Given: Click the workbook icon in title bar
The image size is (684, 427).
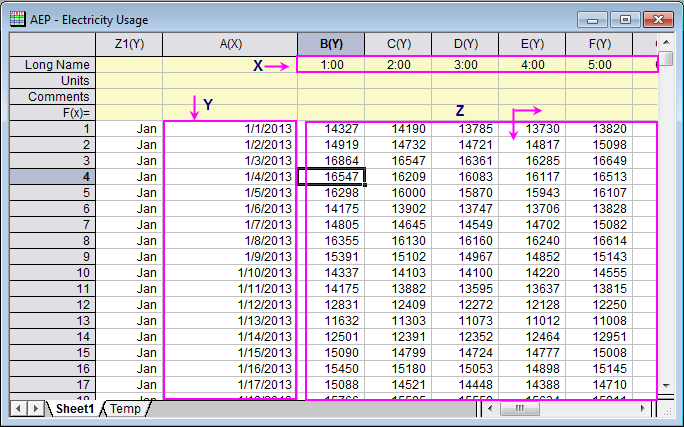Looking at the screenshot, I should pos(17,17).
